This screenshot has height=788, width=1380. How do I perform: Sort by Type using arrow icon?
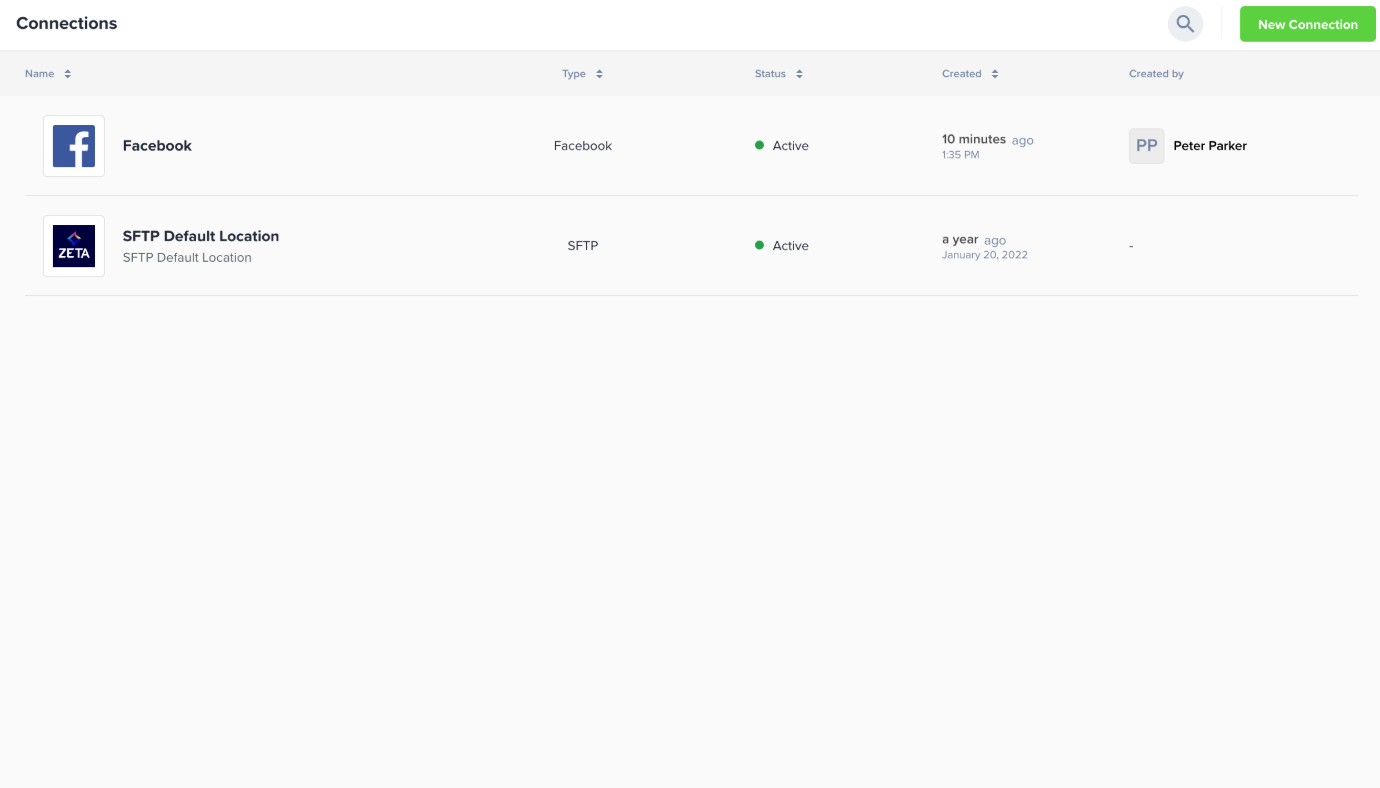pyautogui.click(x=599, y=74)
